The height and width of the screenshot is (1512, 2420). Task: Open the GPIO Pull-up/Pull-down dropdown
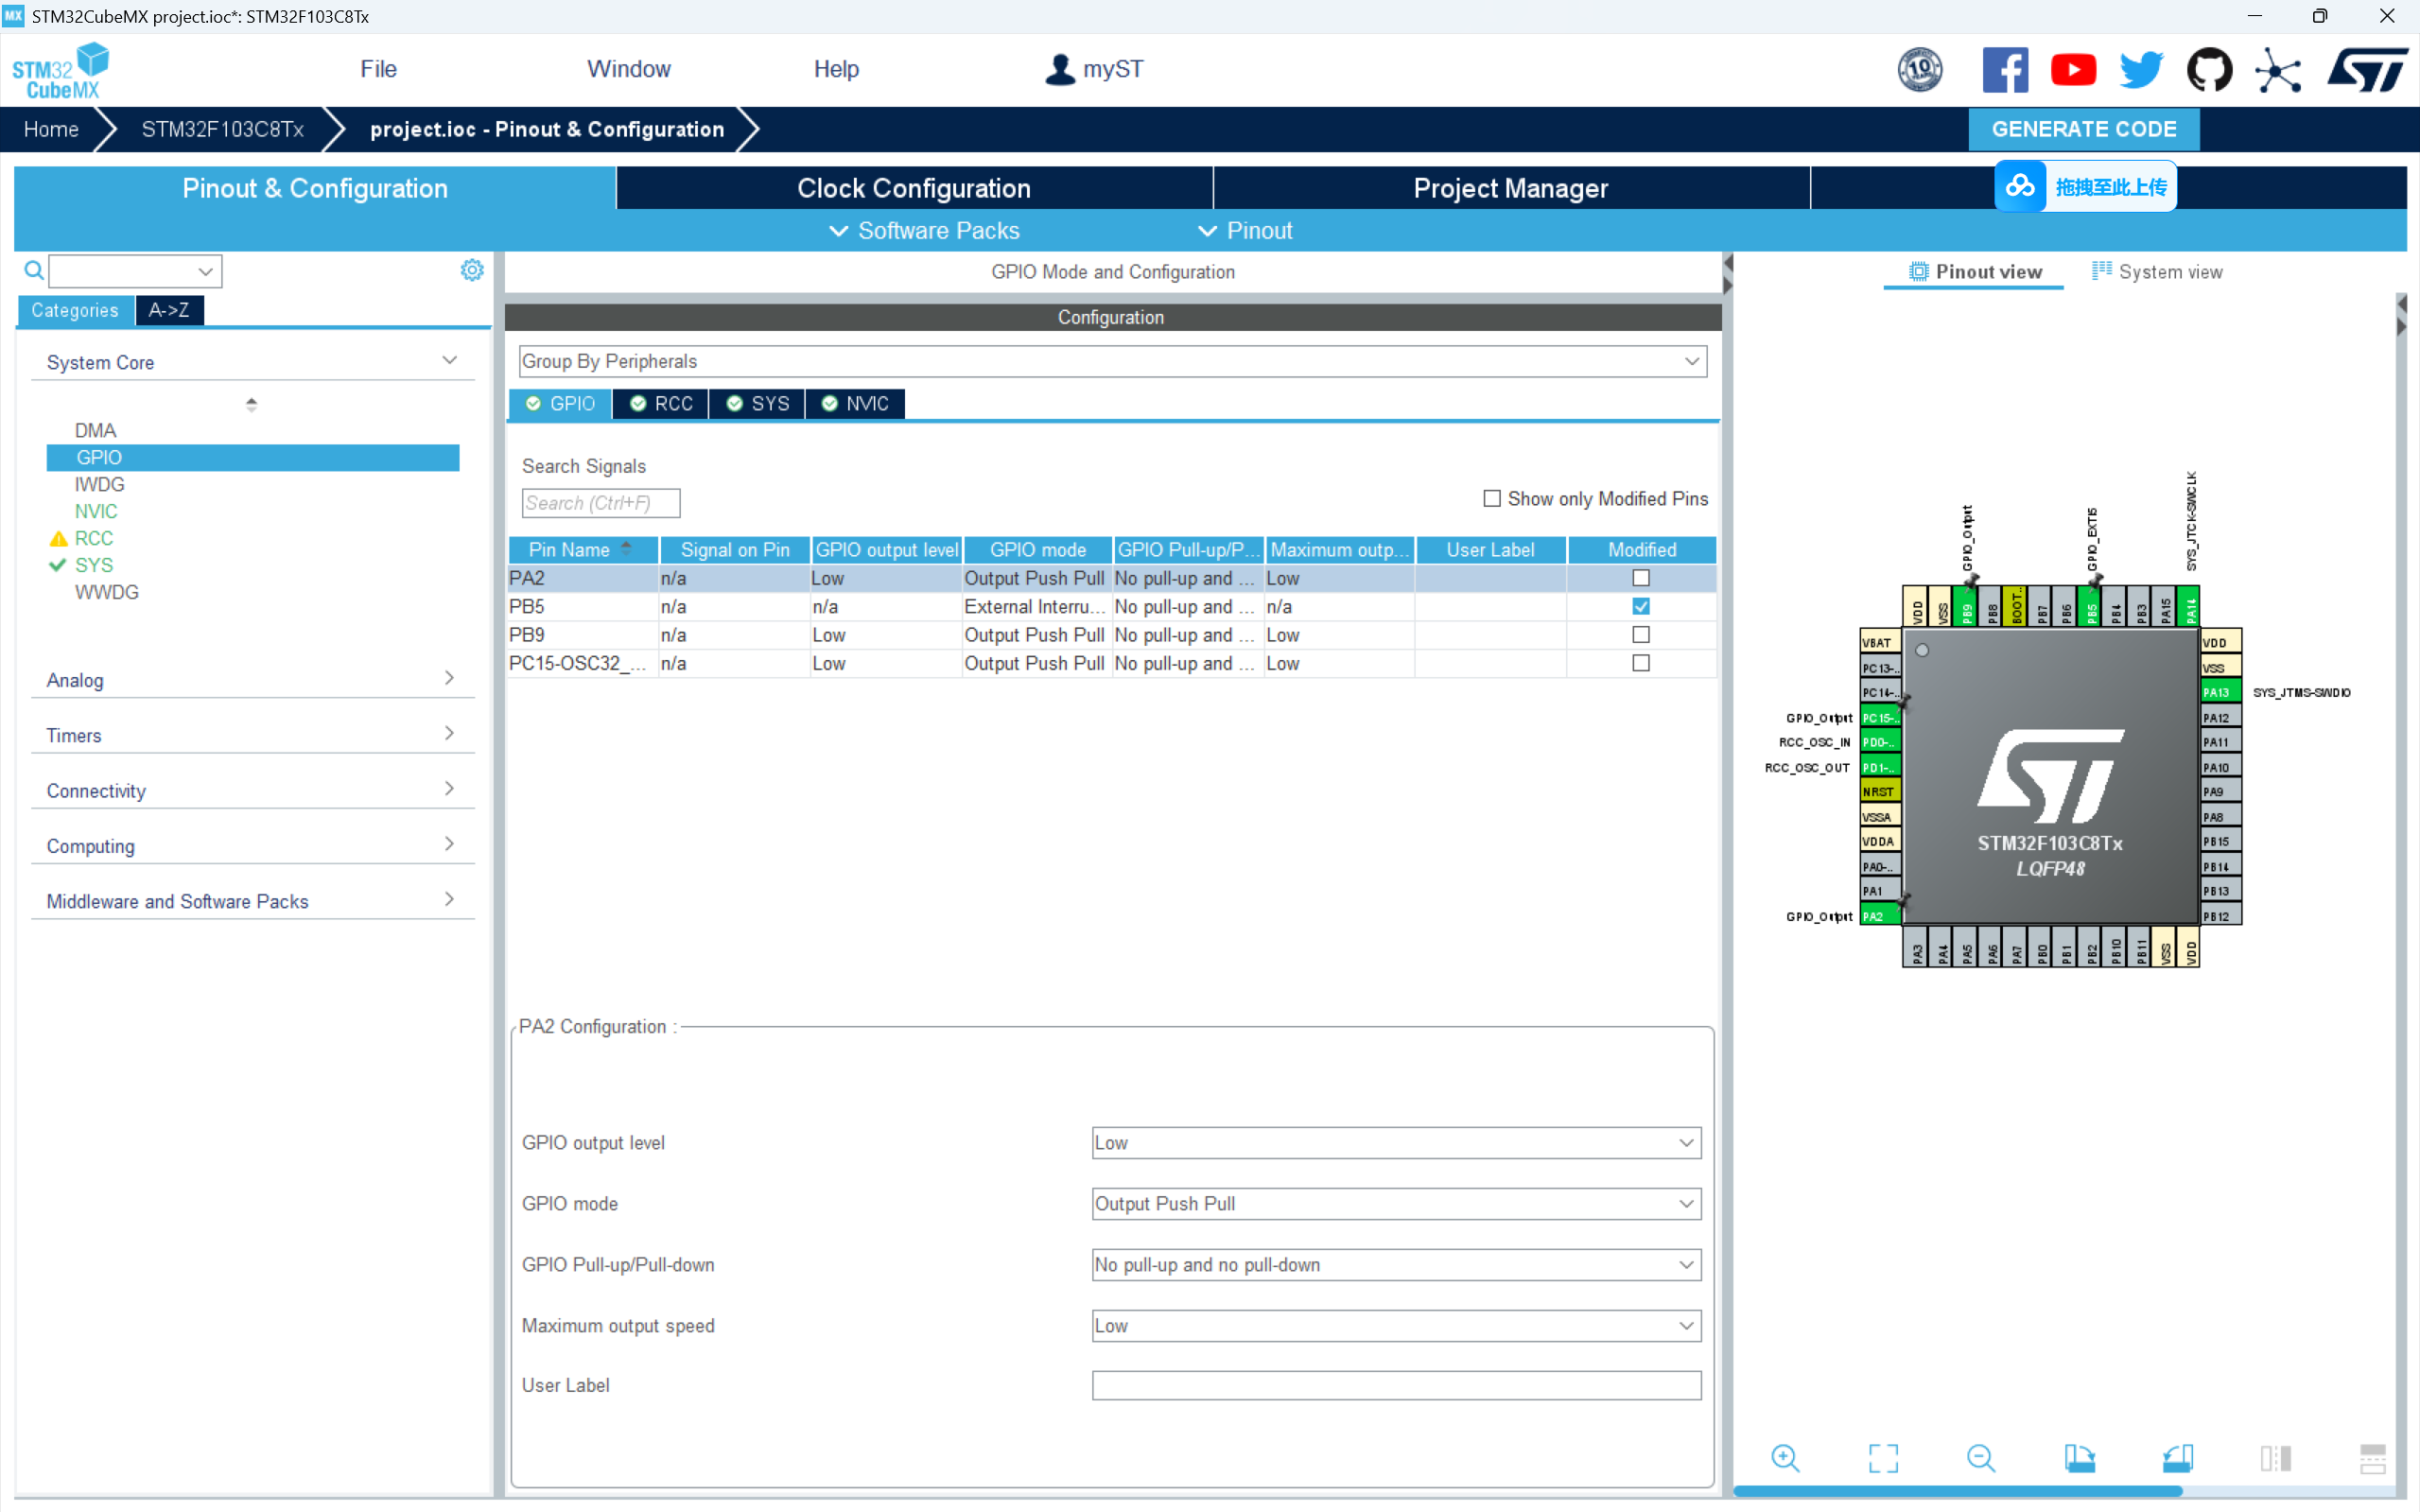1396,1265
